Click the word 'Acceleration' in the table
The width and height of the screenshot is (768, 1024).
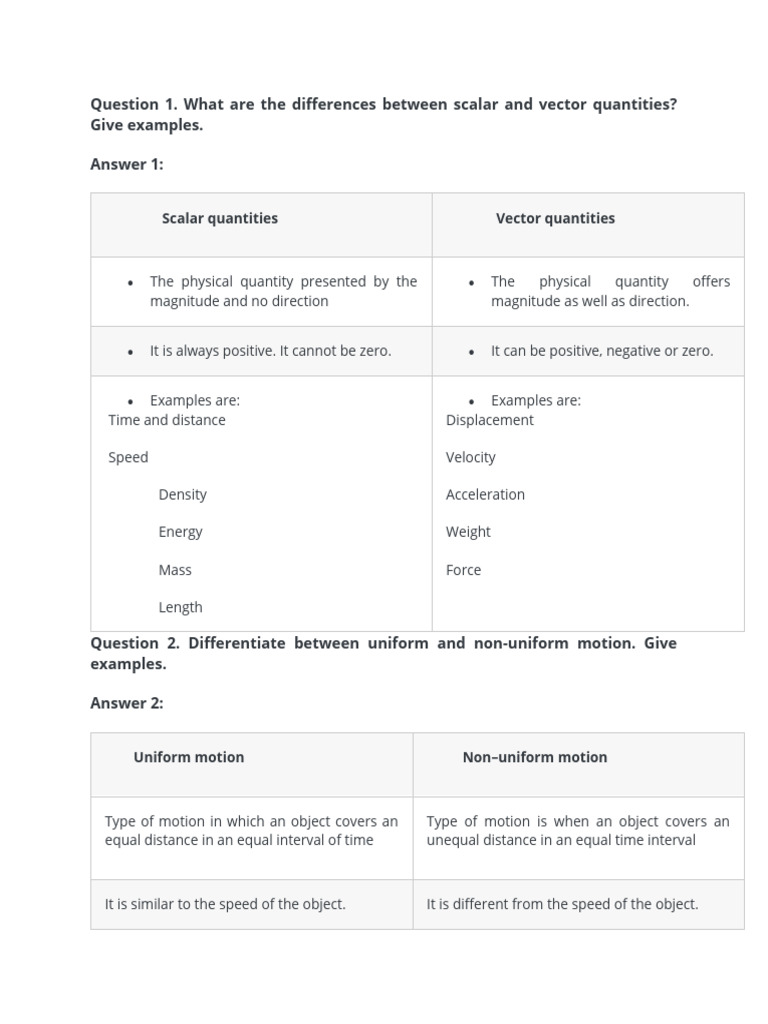point(485,494)
